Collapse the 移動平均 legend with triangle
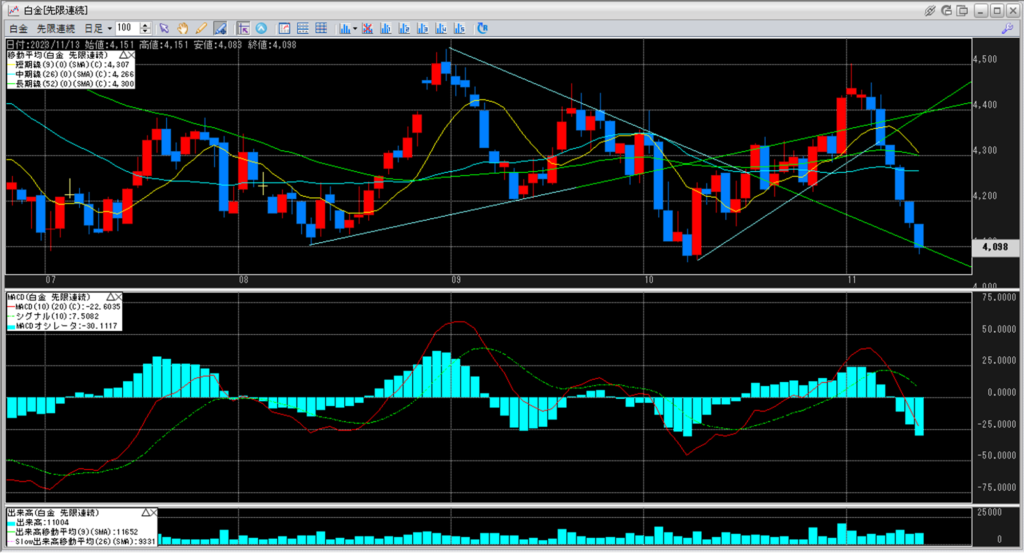Image resolution: width=1024 pixels, height=553 pixels. [x=123, y=55]
